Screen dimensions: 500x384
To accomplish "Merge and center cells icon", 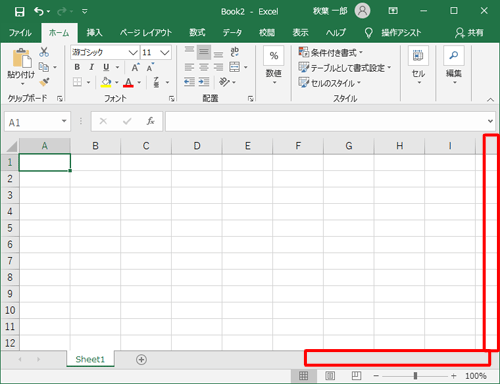I will point(235,67).
